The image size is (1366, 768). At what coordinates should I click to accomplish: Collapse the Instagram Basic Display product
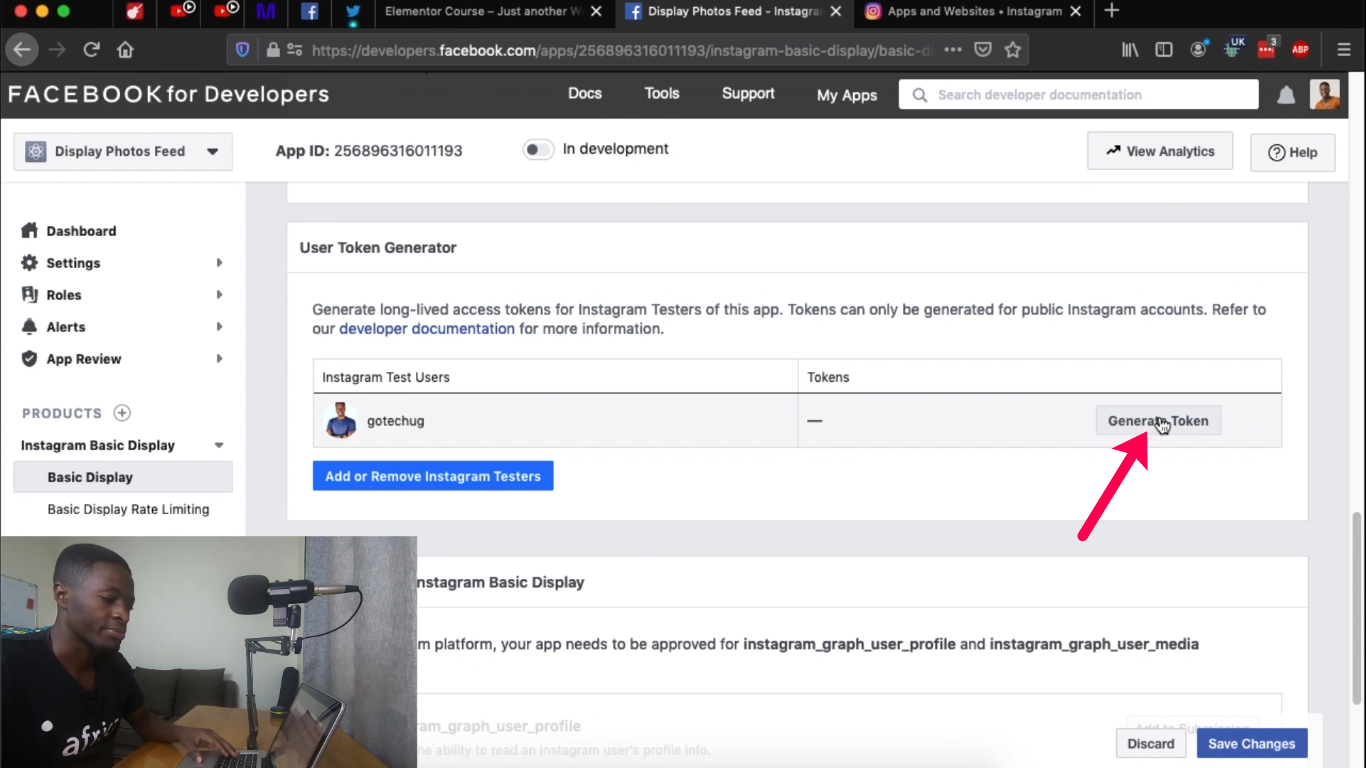point(219,446)
